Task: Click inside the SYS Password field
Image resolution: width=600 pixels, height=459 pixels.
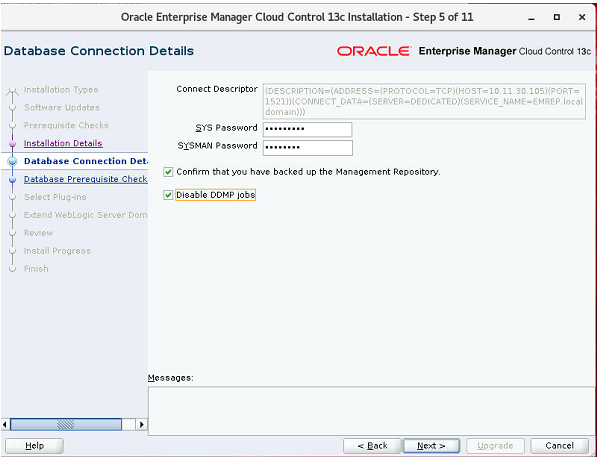Action: pos(307,129)
